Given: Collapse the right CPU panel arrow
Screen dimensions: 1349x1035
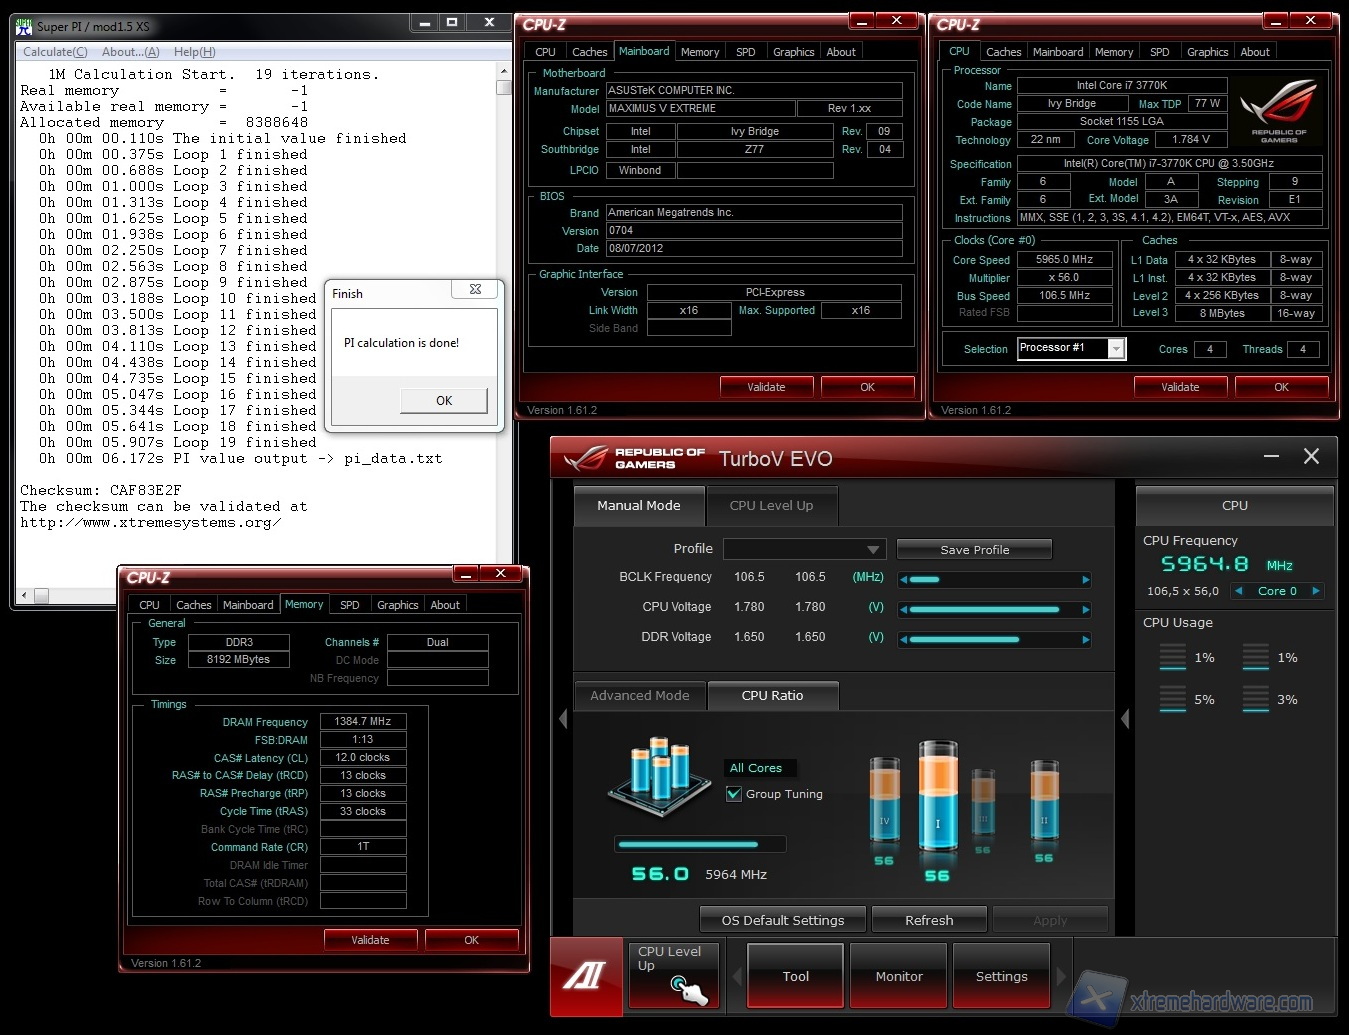Looking at the screenshot, I should pyautogui.click(x=1125, y=718).
